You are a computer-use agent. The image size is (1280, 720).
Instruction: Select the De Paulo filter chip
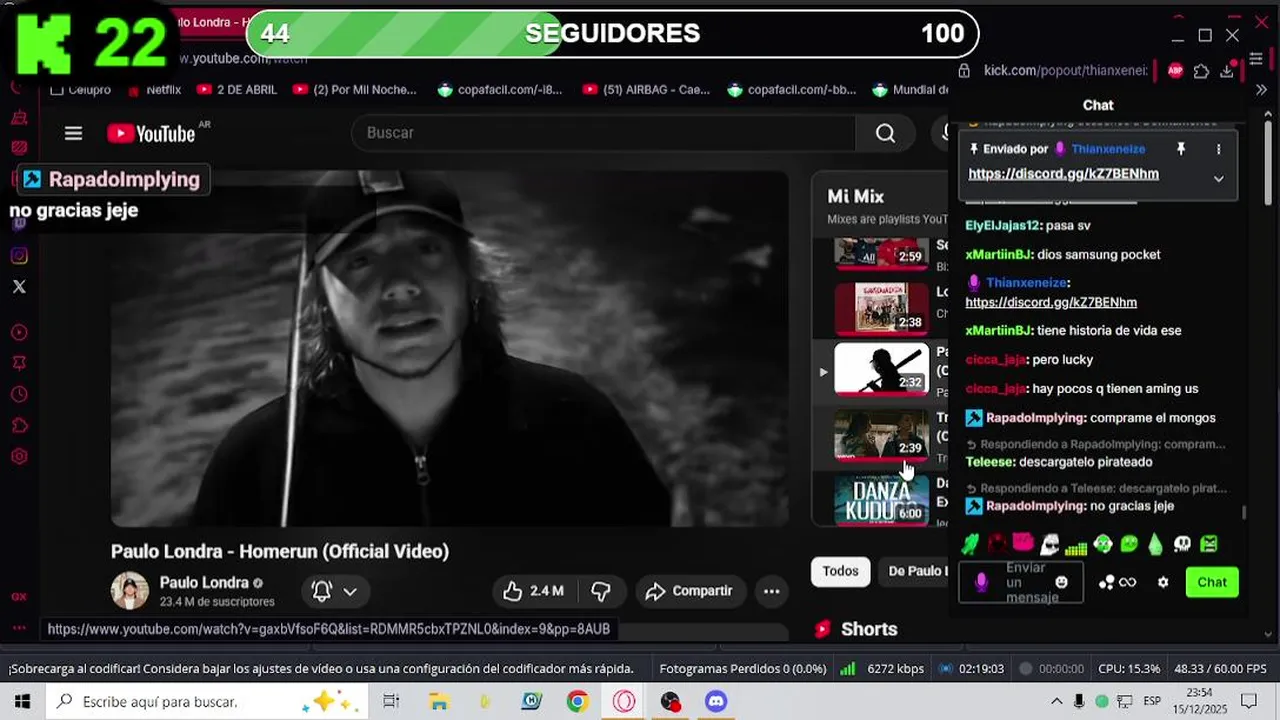(915, 571)
